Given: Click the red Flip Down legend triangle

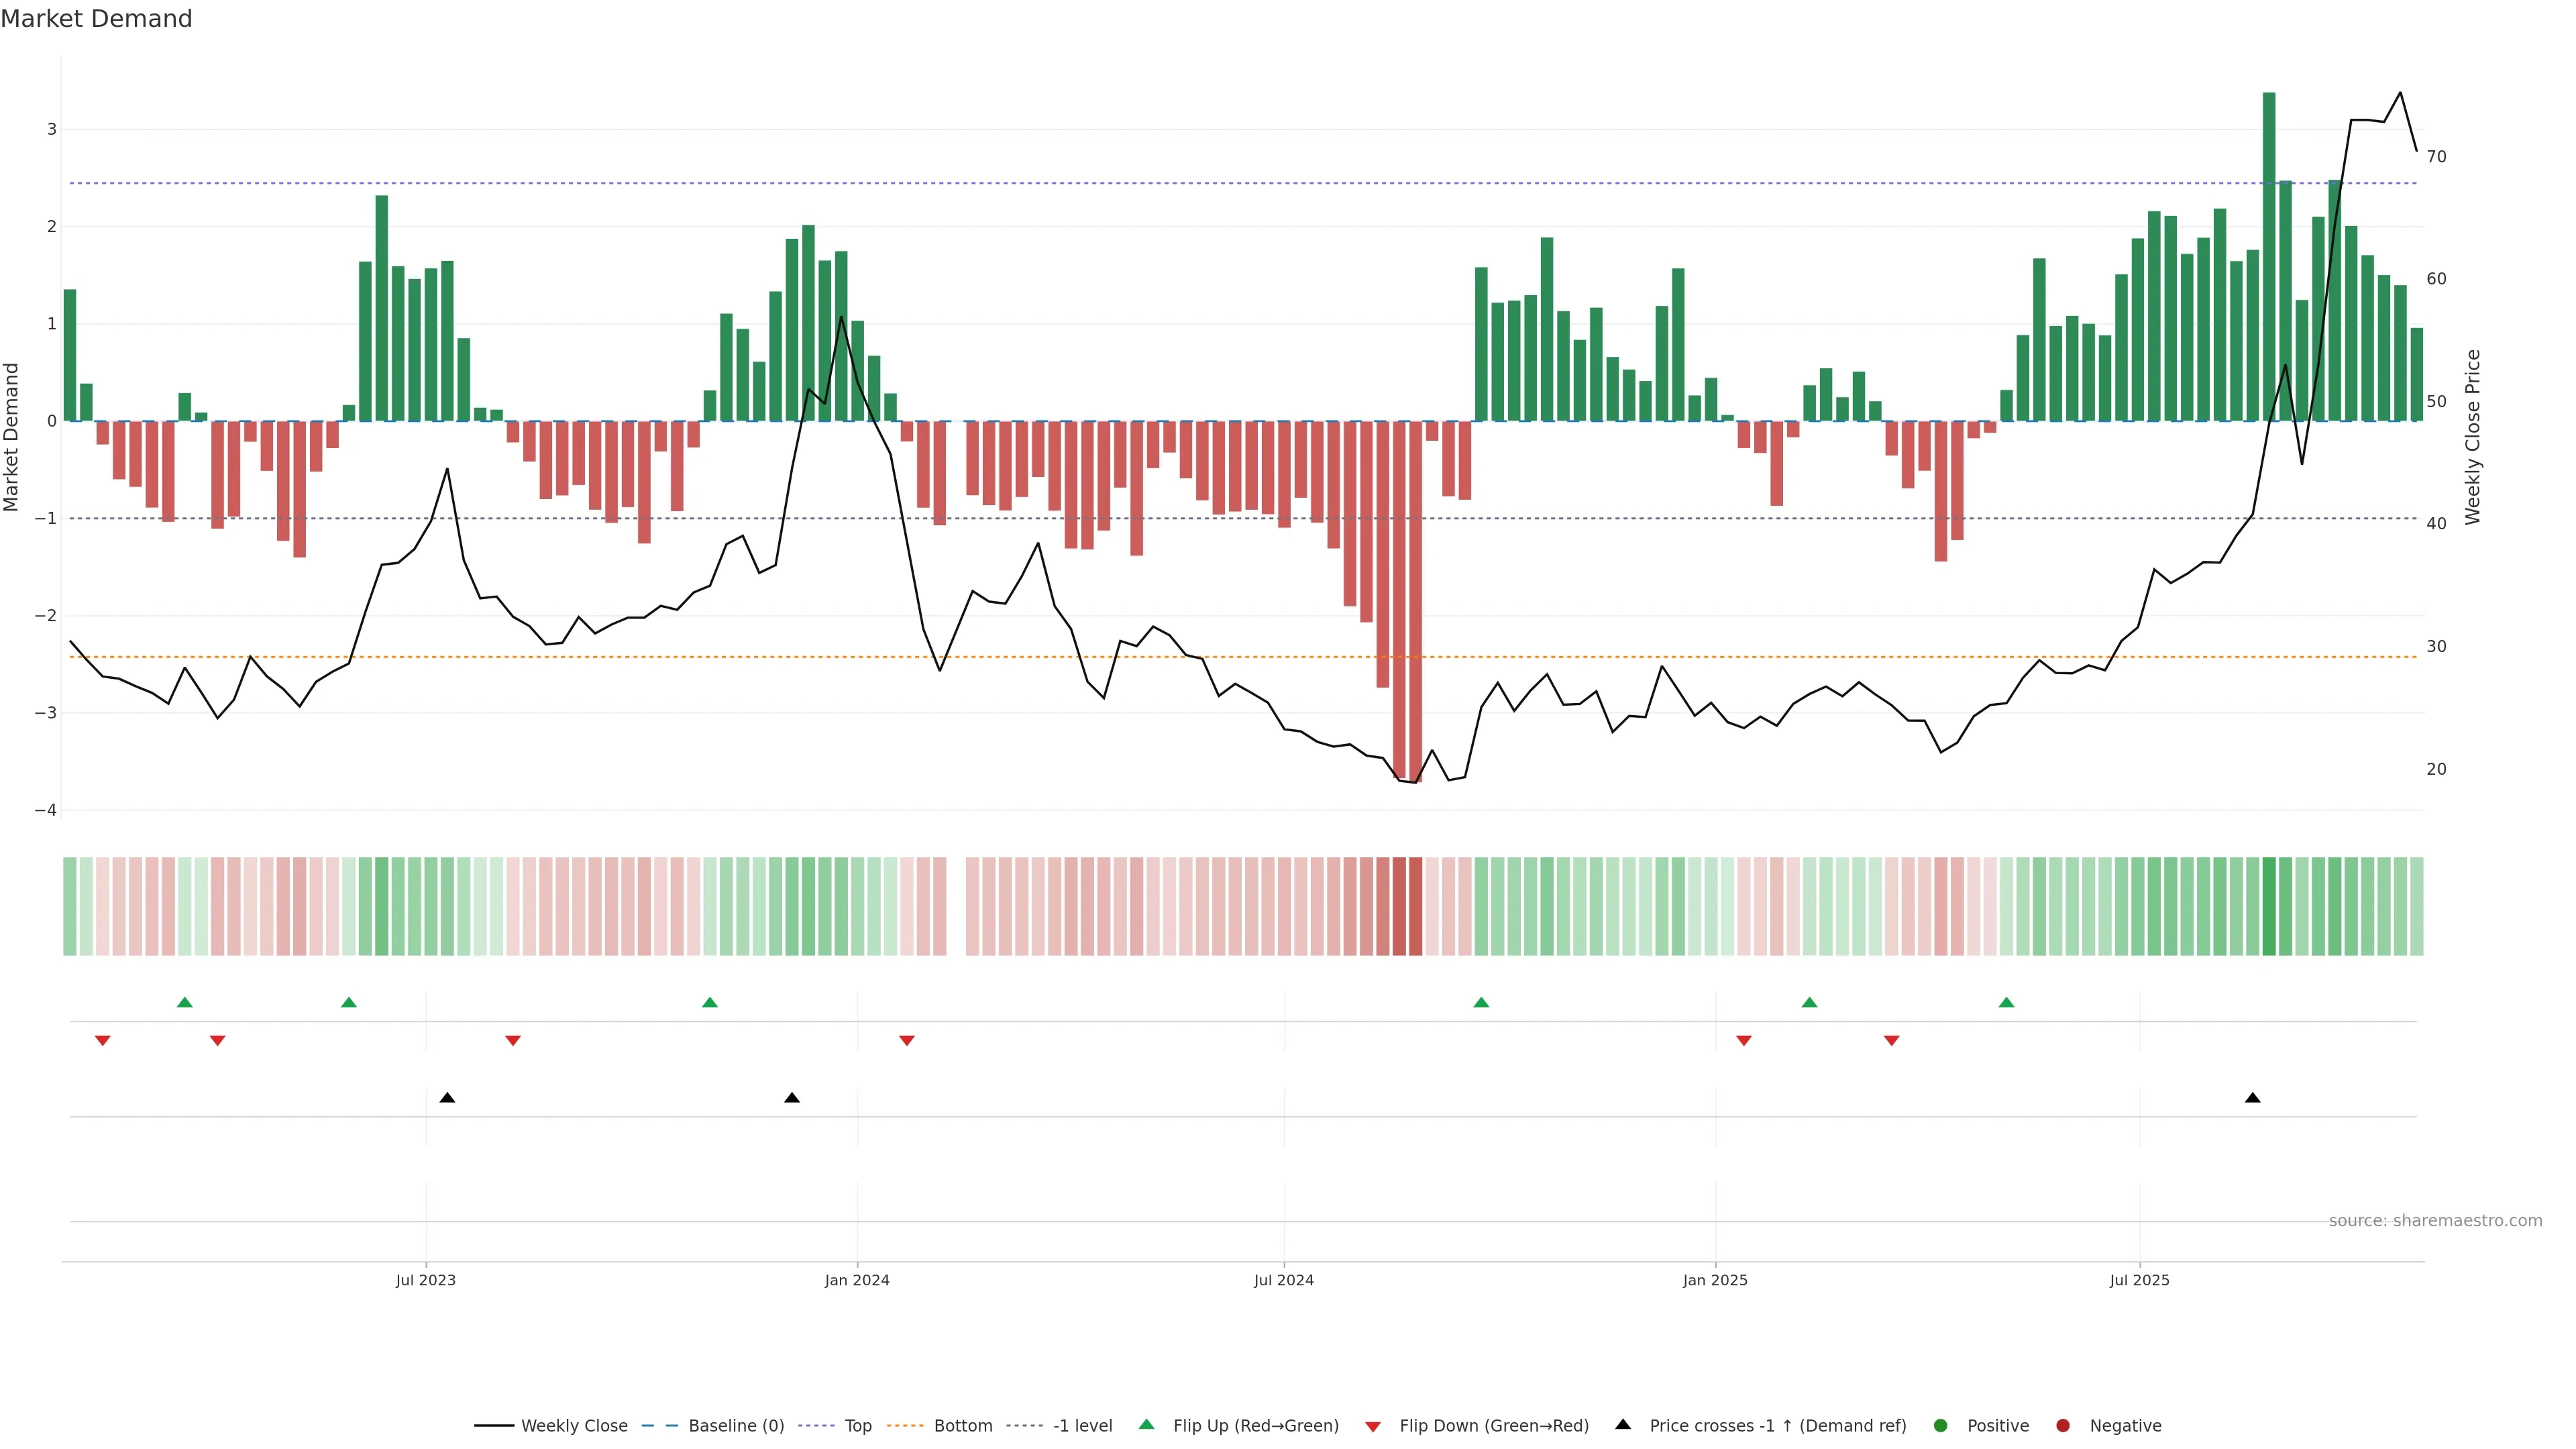Looking at the screenshot, I should pos(1373,1427).
